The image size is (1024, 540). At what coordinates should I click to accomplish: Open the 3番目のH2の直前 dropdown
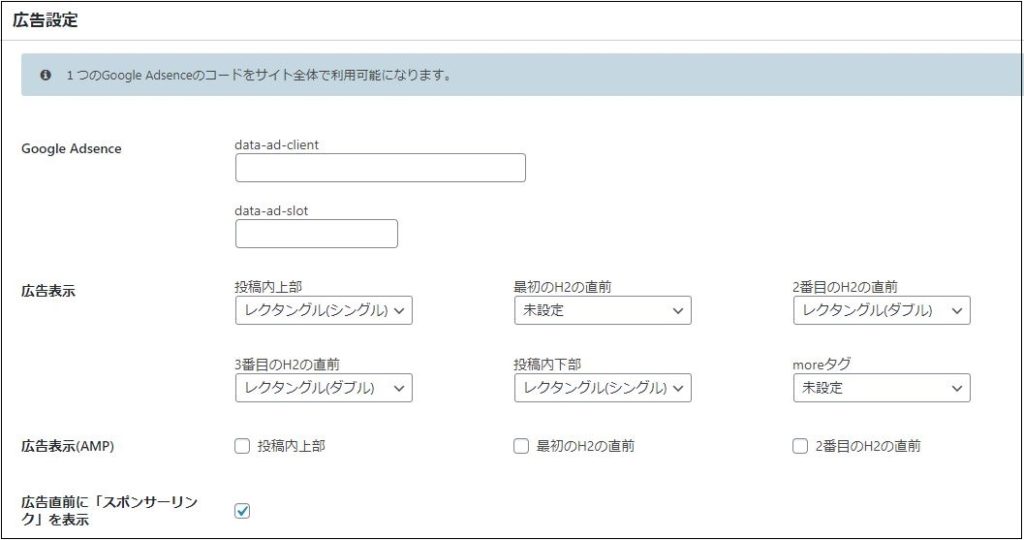(323, 388)
